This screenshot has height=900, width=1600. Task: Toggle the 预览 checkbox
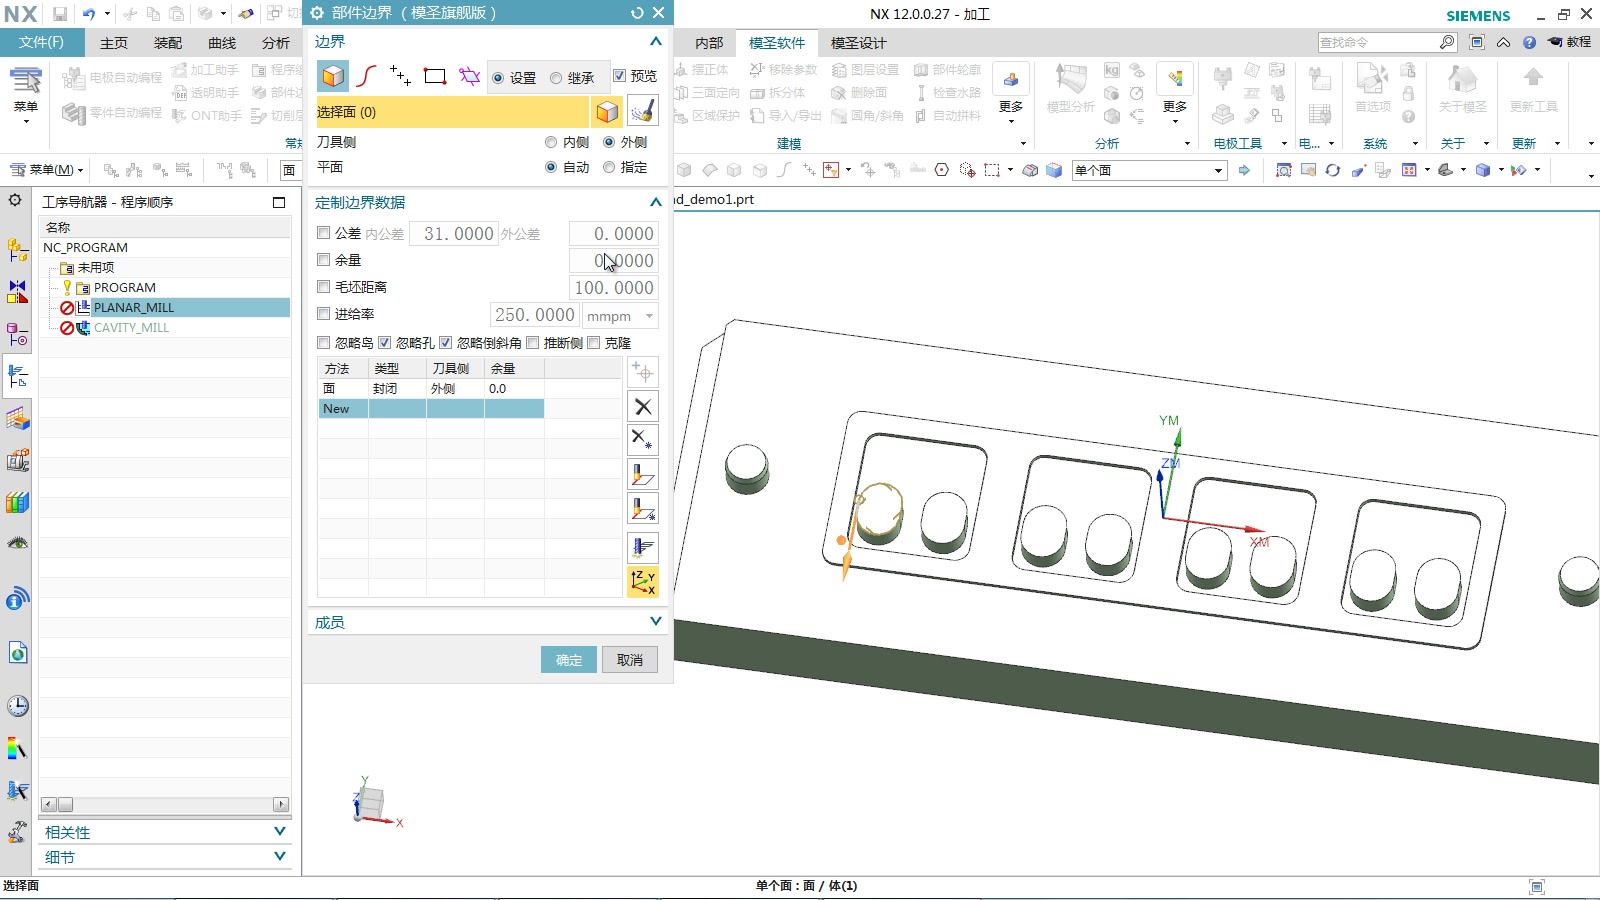(619, 76)
